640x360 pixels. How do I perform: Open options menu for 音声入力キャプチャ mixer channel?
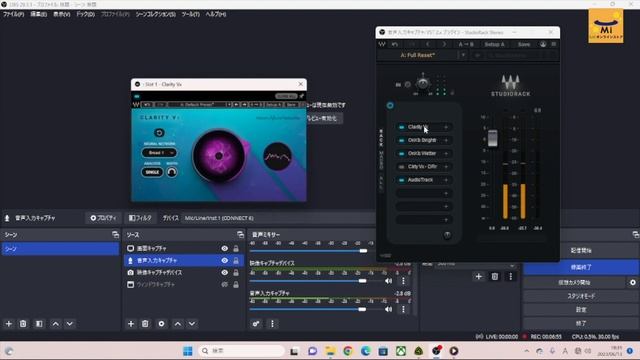(x=403, y=309)
